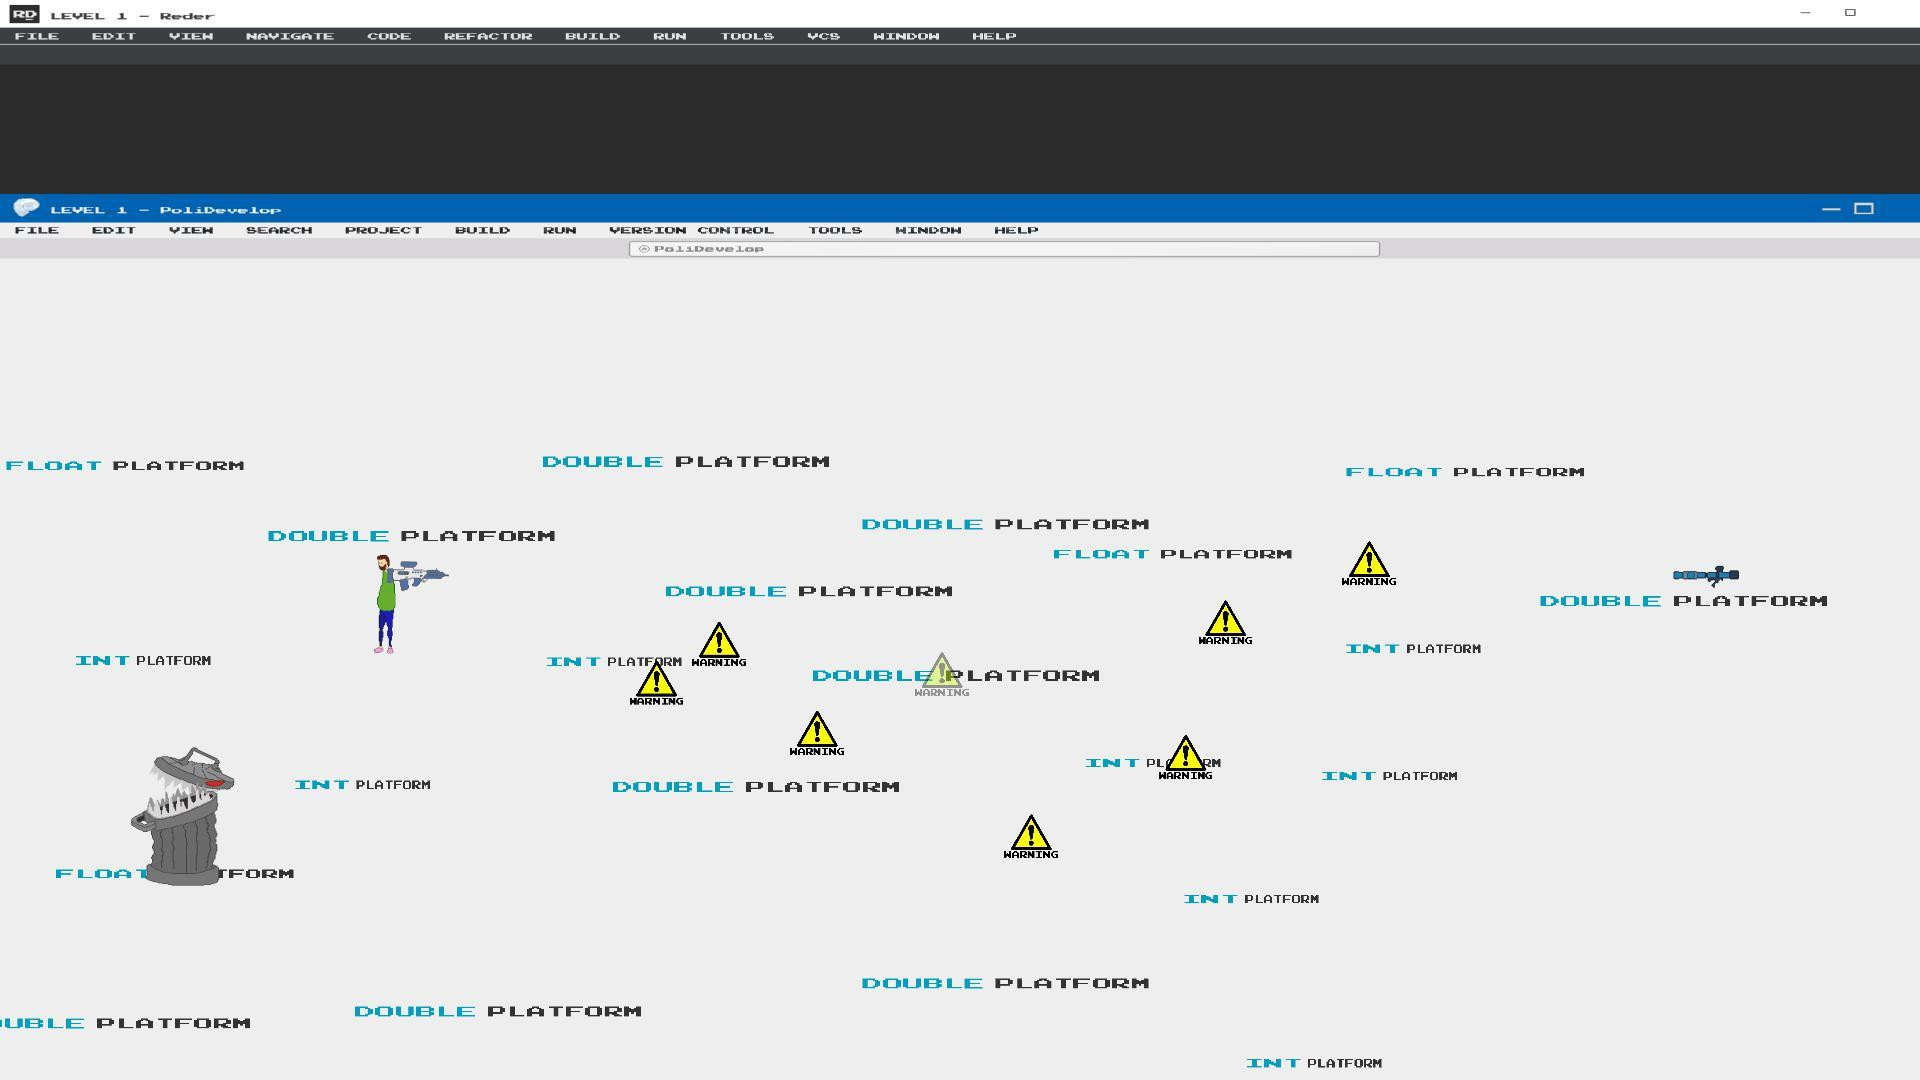Open the Navigate menu in Reder

(289, 36)
